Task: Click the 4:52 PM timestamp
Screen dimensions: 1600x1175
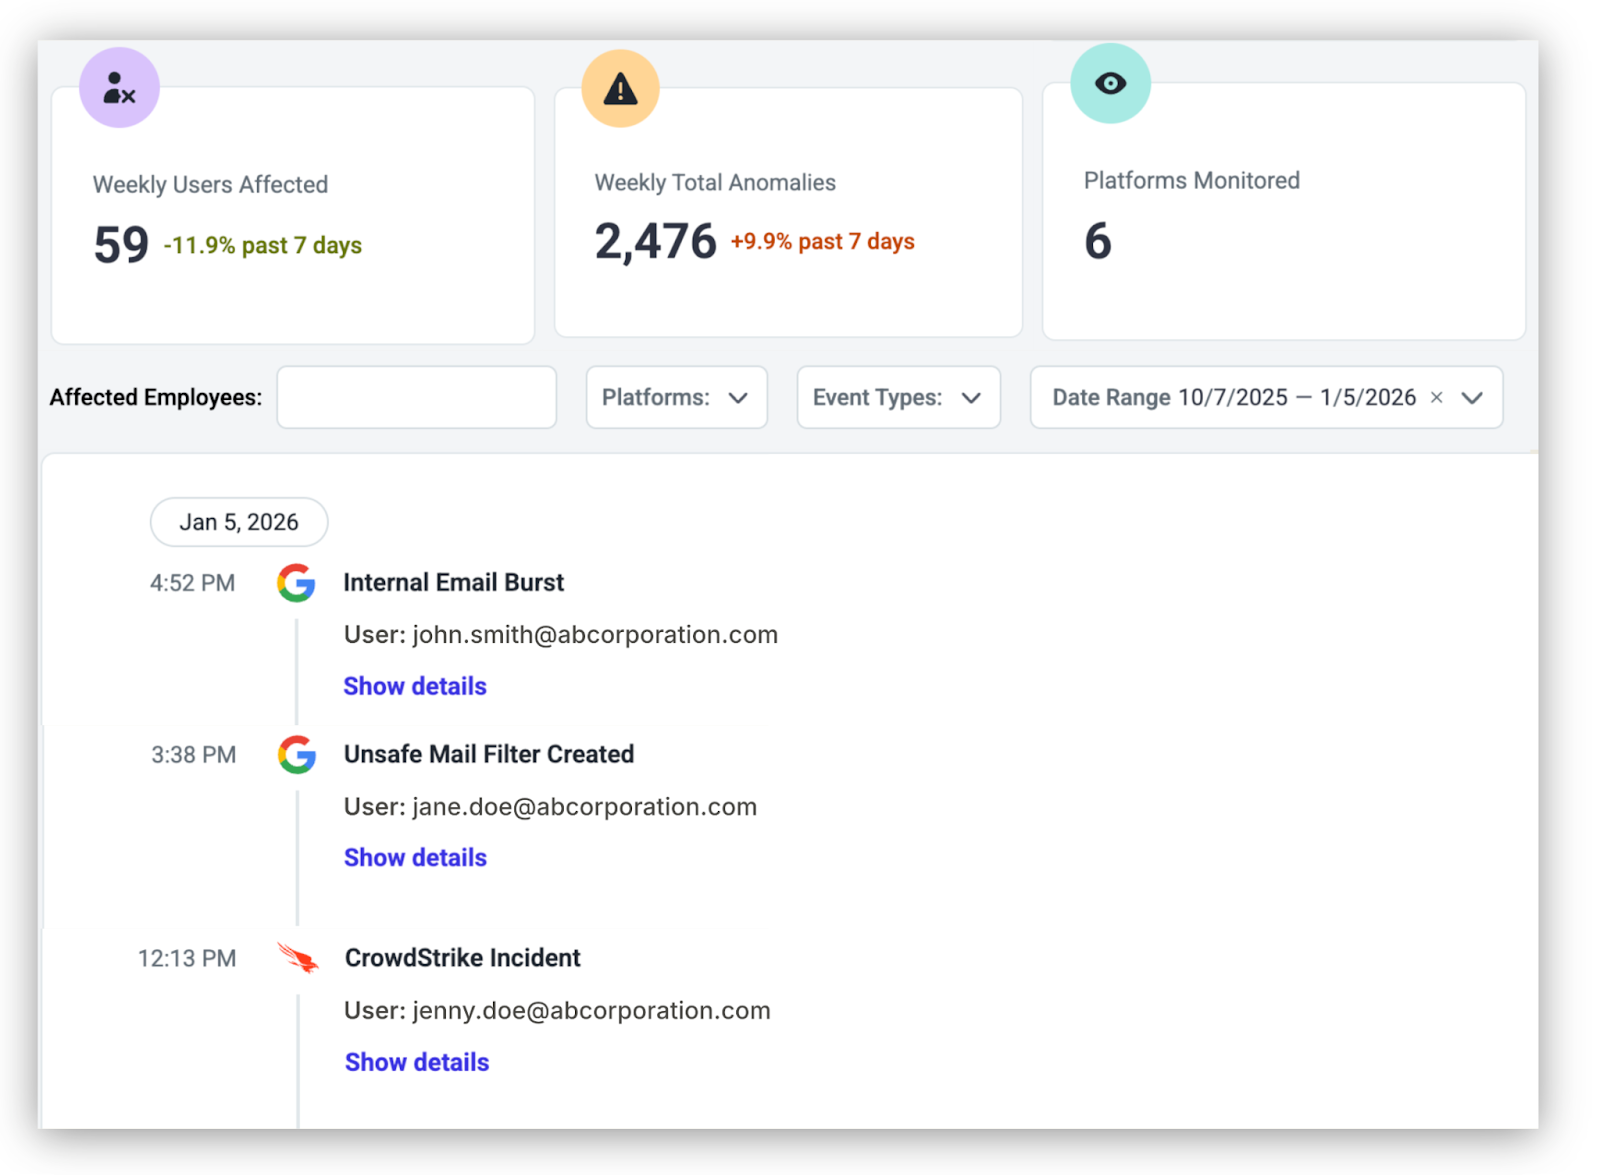Action: coord(192,583)
